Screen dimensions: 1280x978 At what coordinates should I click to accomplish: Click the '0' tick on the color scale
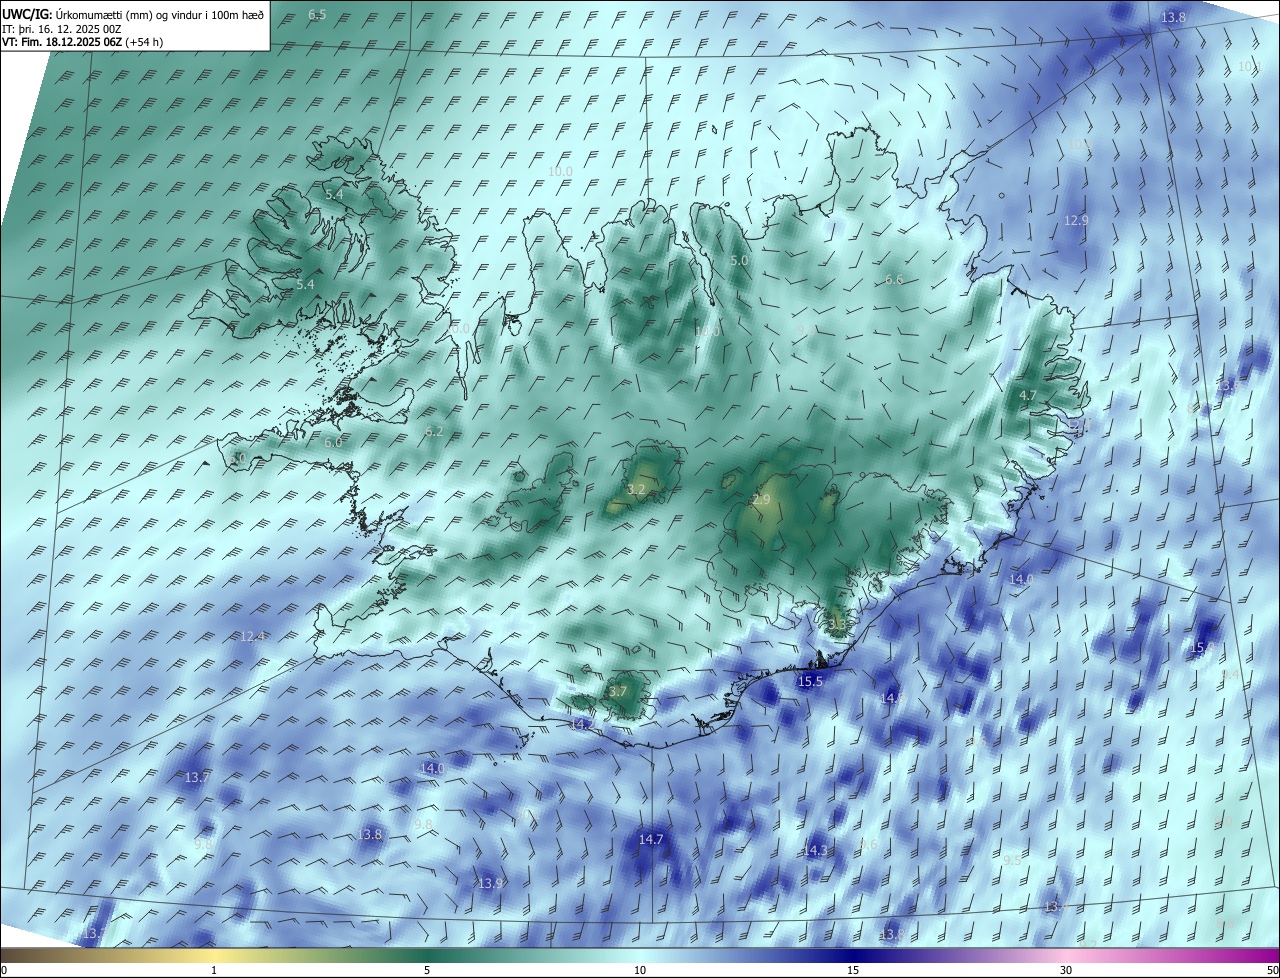pyautogui.click(x=4, y=970)
